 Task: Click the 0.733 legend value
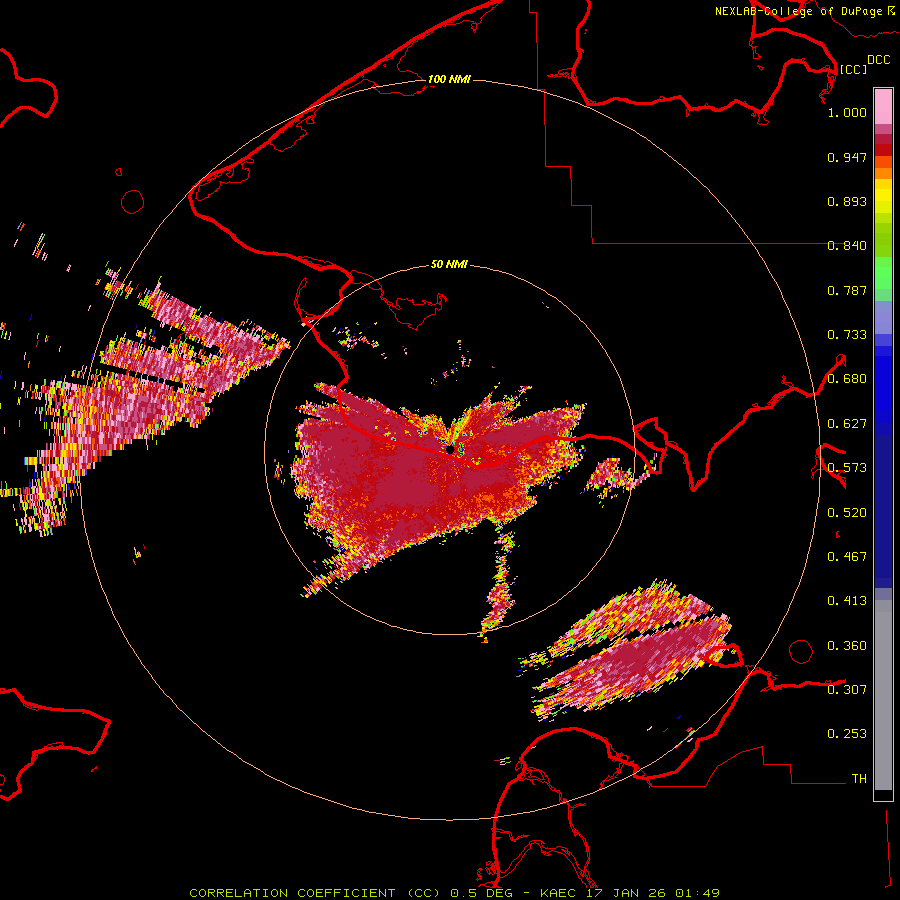tap(847, 335)
